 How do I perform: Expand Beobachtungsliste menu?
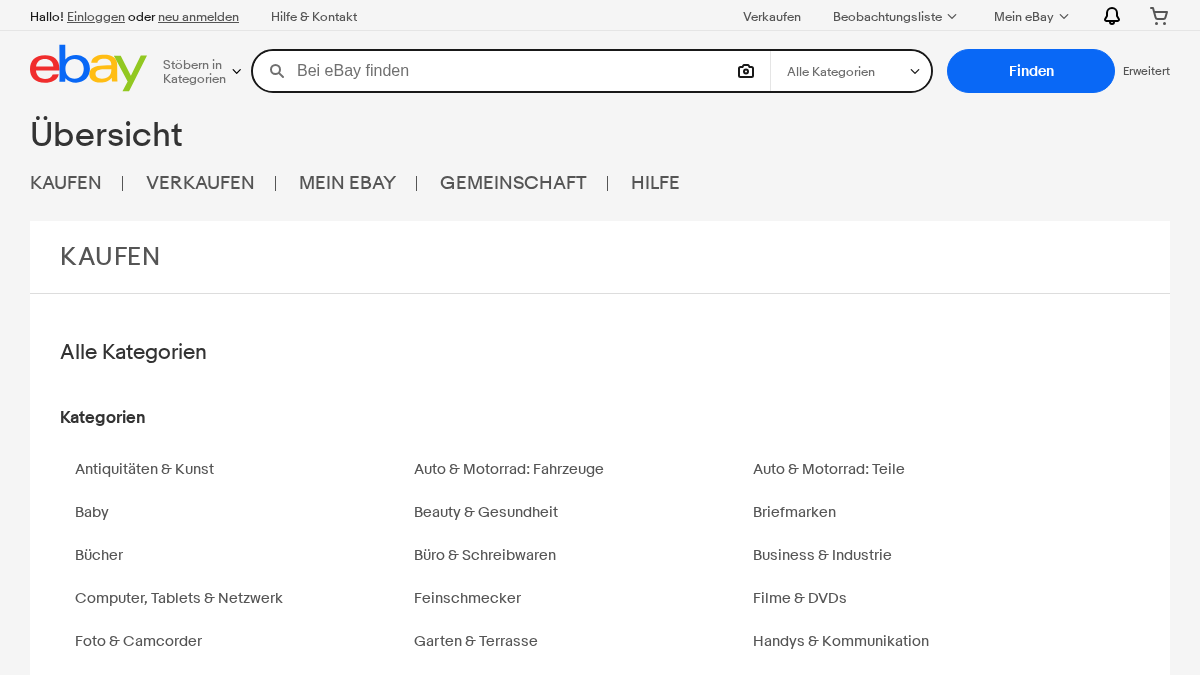point(895,16)
